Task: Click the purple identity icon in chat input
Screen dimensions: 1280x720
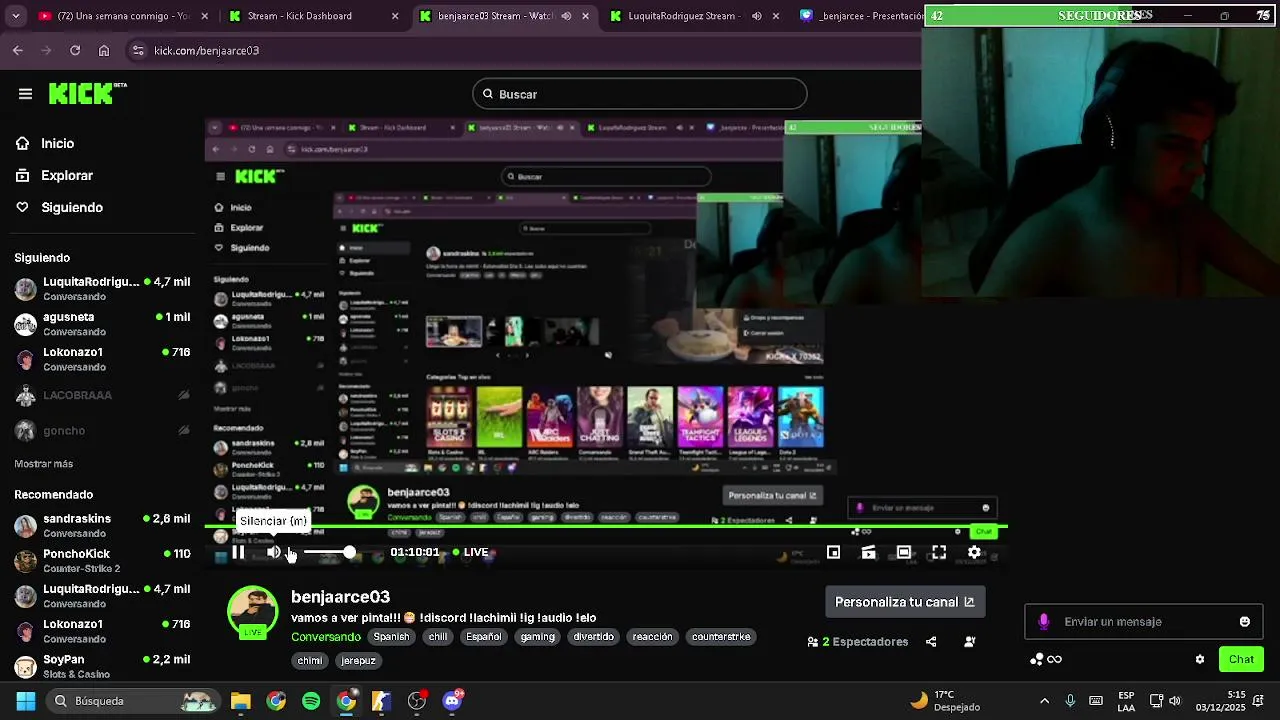Action: click(1044, 622)
